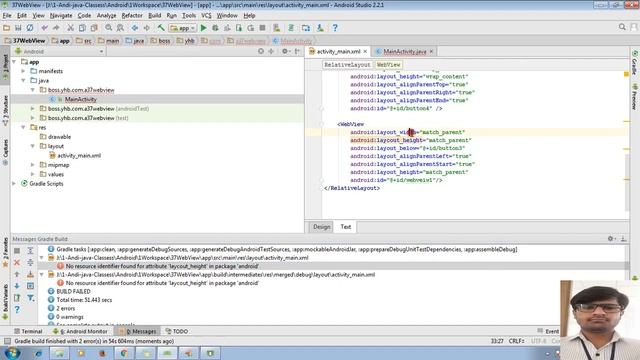
Task: Make project with the hammer icon
Action: (161, 28)
